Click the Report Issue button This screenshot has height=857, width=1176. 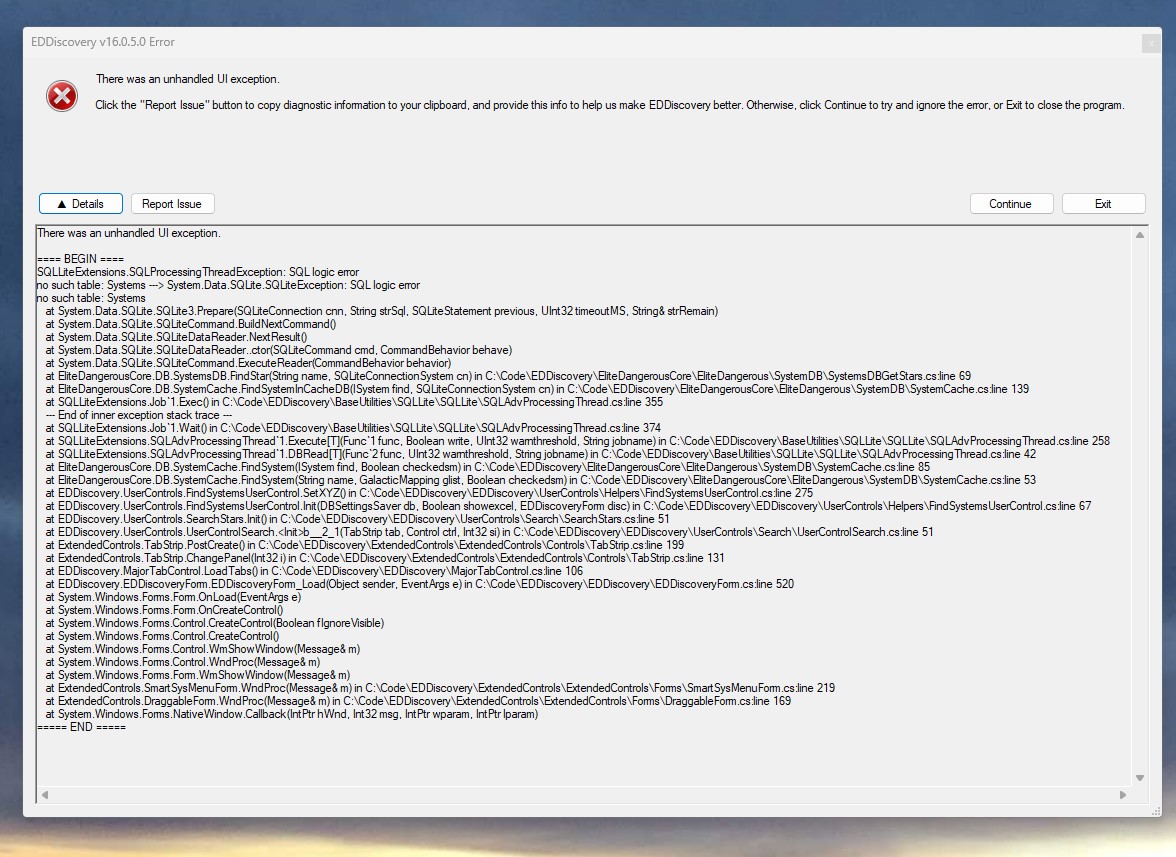[172, 204]
